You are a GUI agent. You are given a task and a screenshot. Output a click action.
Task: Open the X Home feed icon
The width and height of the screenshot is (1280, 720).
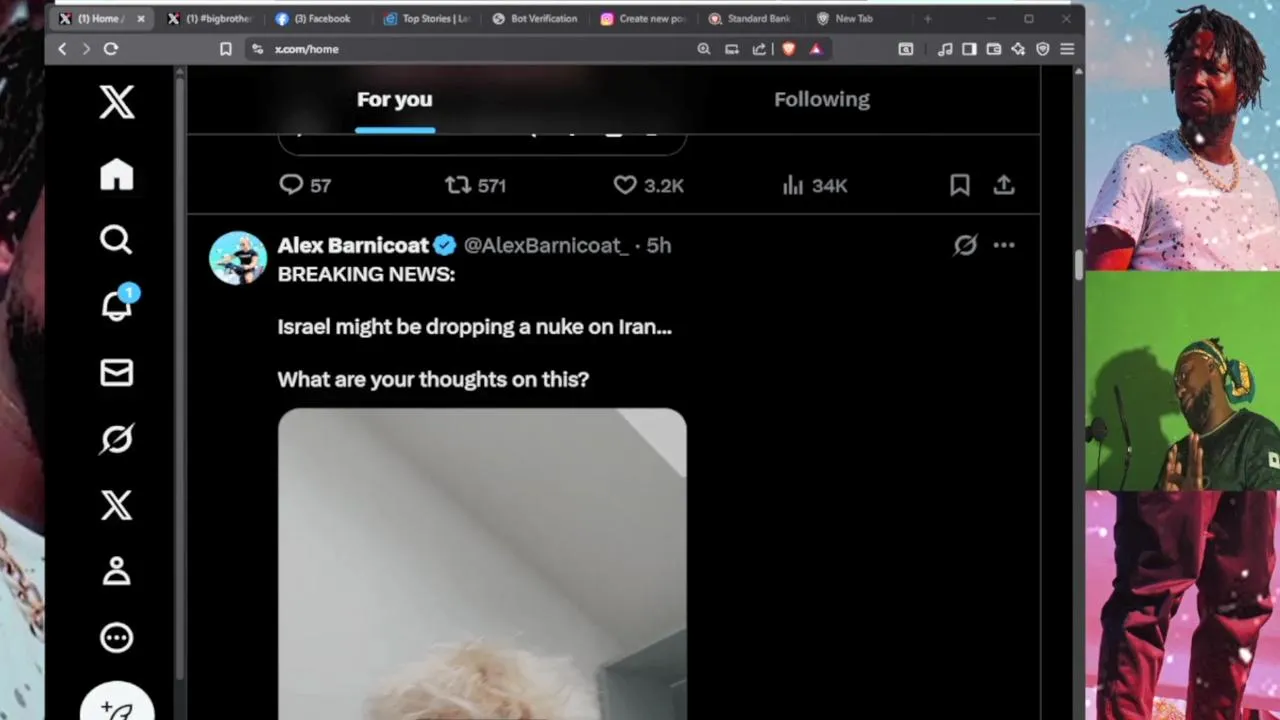click(116, 174)
